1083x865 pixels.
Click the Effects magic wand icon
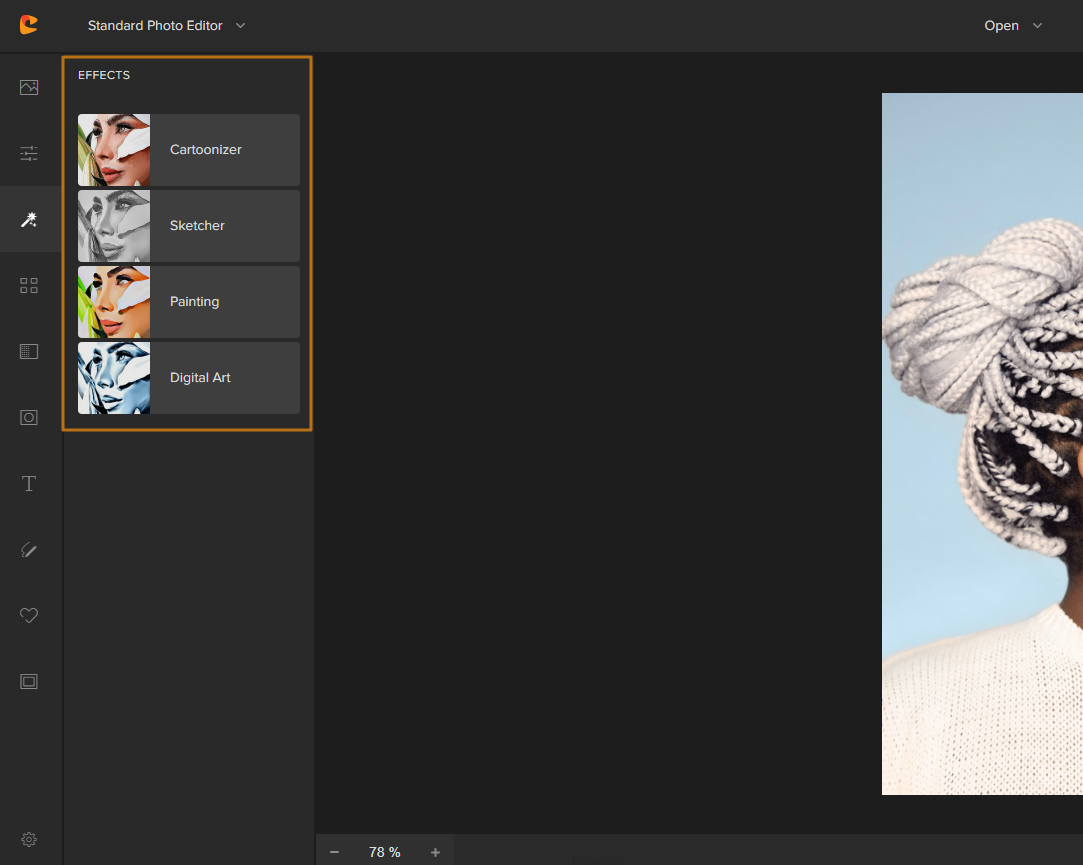(29, 219)
